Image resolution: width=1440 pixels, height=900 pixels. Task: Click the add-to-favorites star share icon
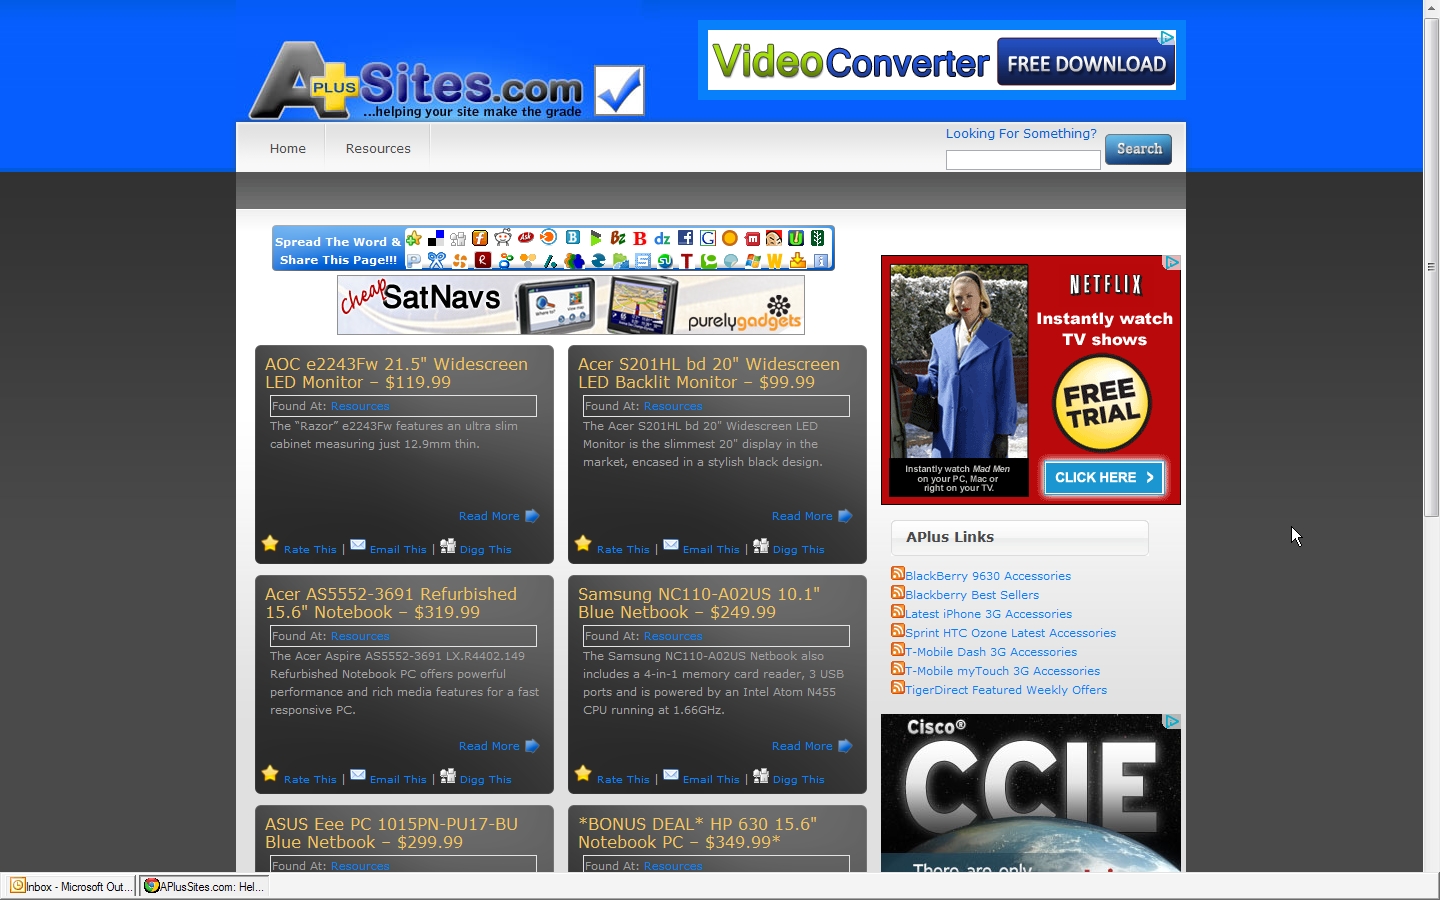(x=414, y=238)
